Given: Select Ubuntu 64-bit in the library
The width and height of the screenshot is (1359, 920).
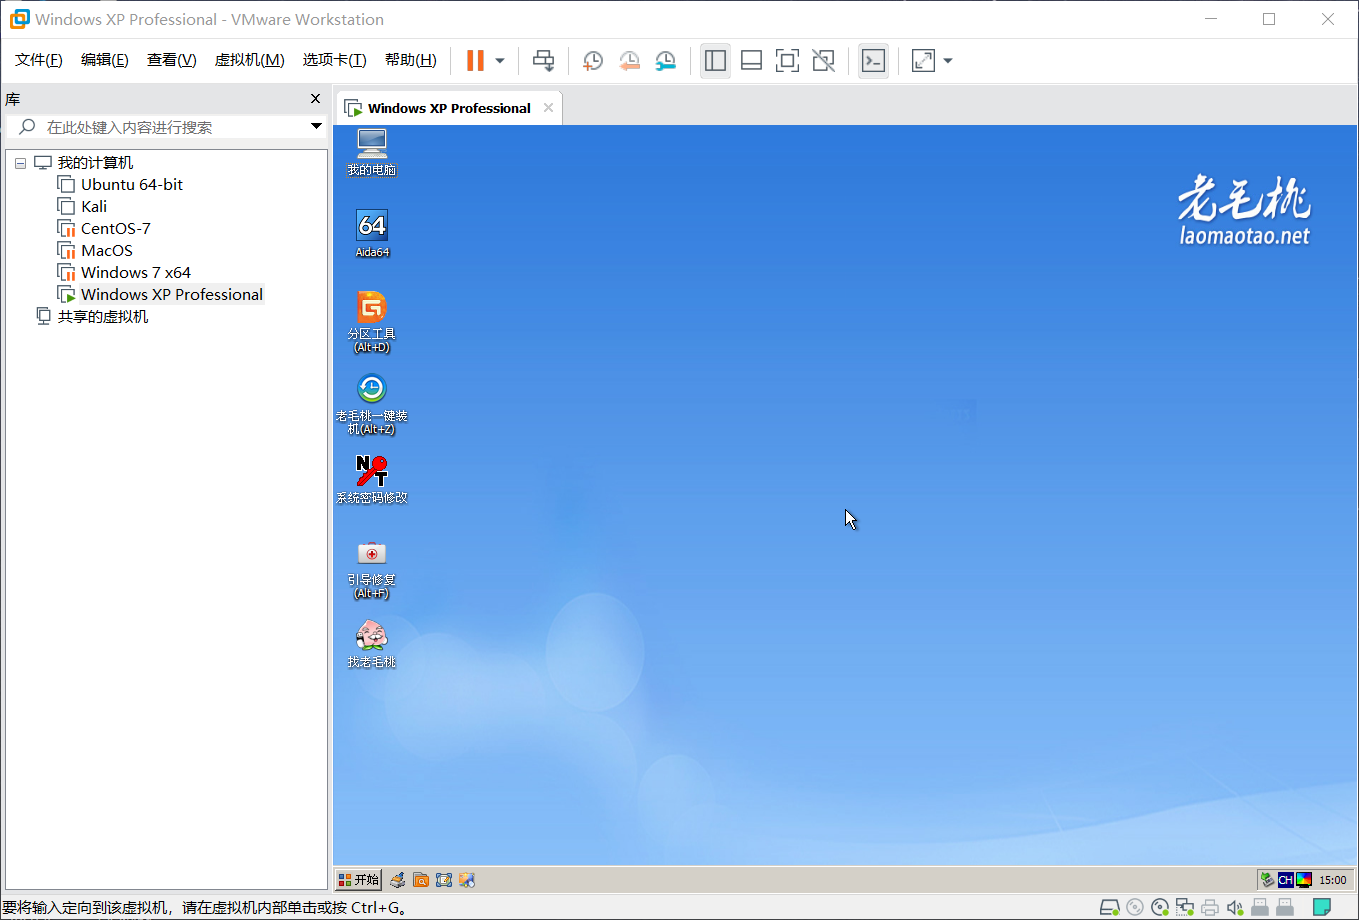Looking at the screenshot, I should coord(131,184).
